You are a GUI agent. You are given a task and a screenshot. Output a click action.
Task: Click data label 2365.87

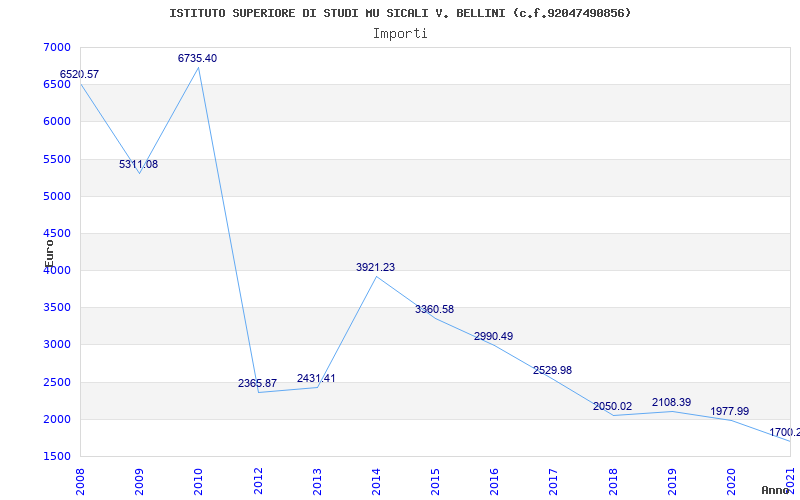tap(257, 383)
